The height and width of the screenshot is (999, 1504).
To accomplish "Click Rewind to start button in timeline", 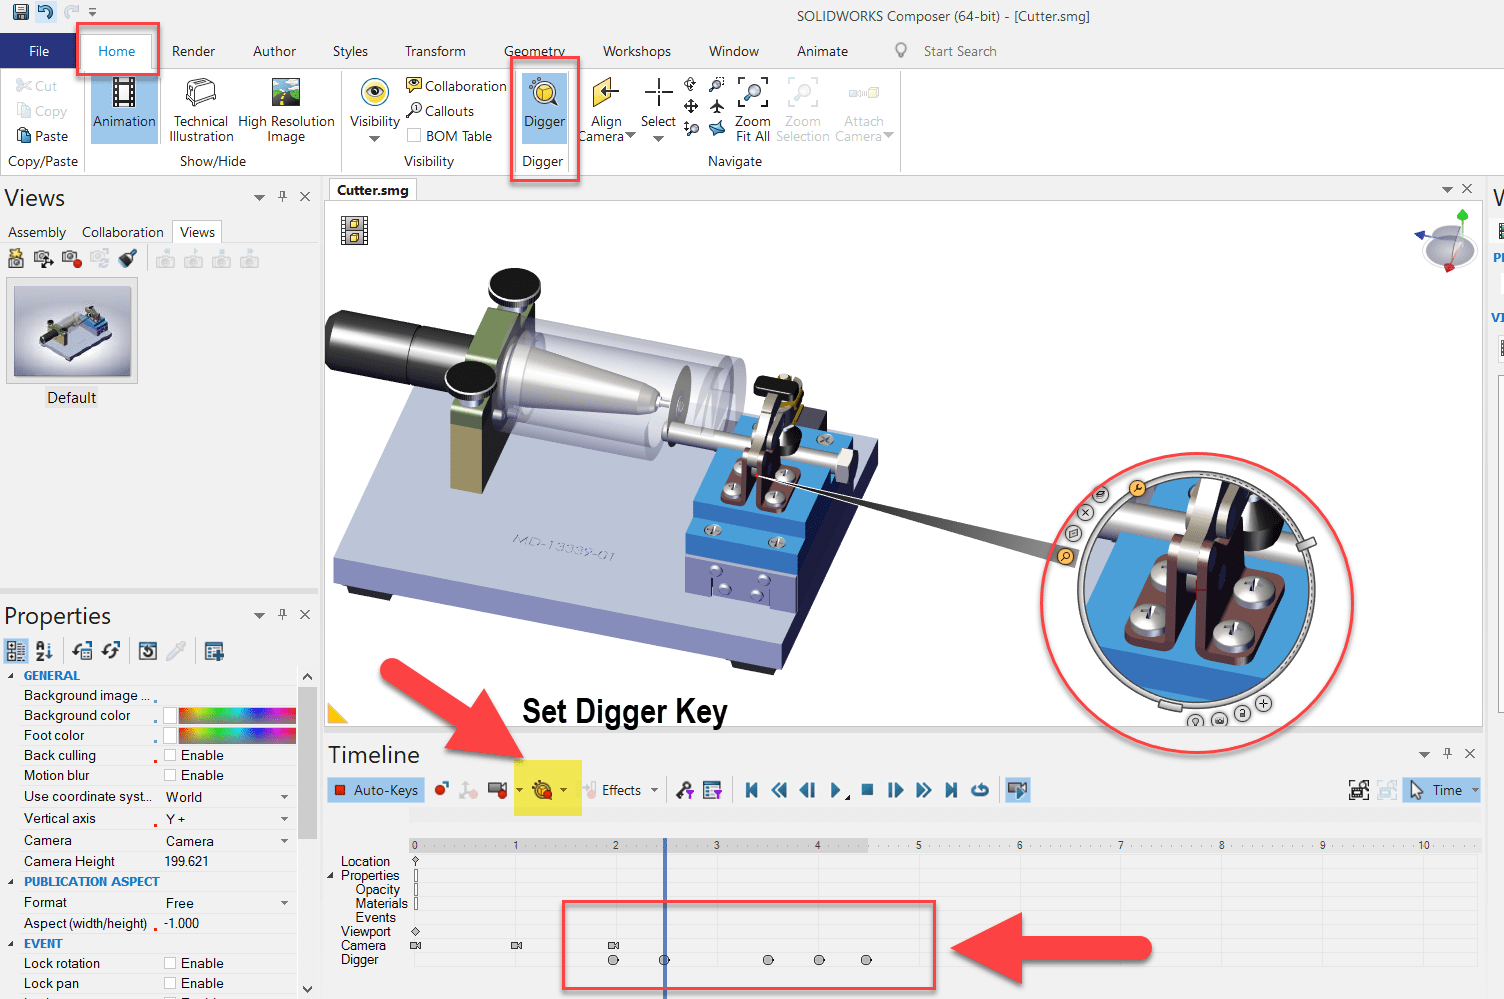I will (751, 790).
